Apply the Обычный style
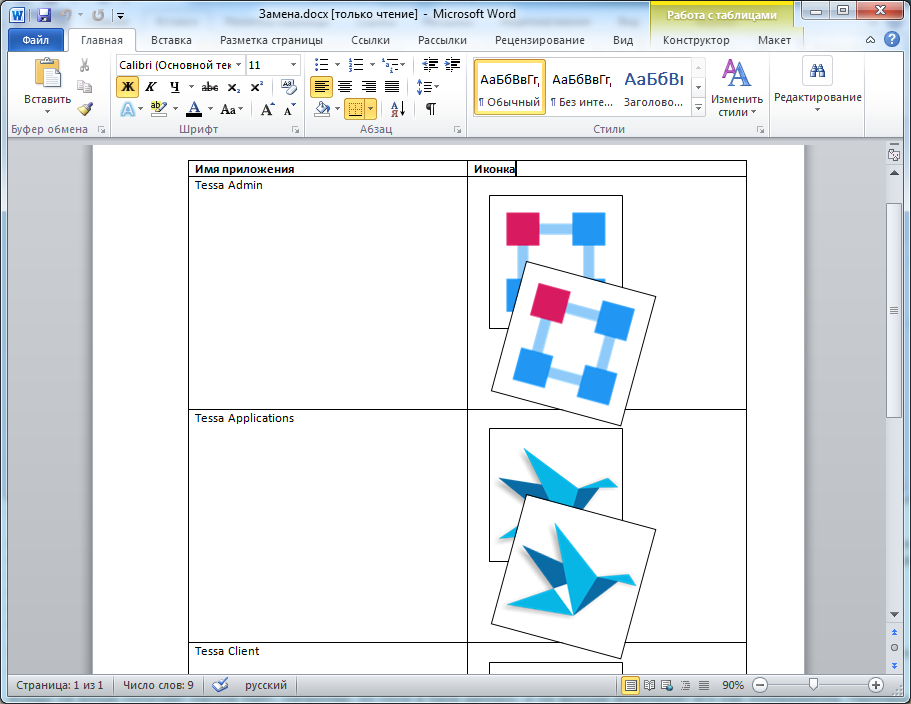911x704 pixels. pyautogui.click(x=509, y=87)
